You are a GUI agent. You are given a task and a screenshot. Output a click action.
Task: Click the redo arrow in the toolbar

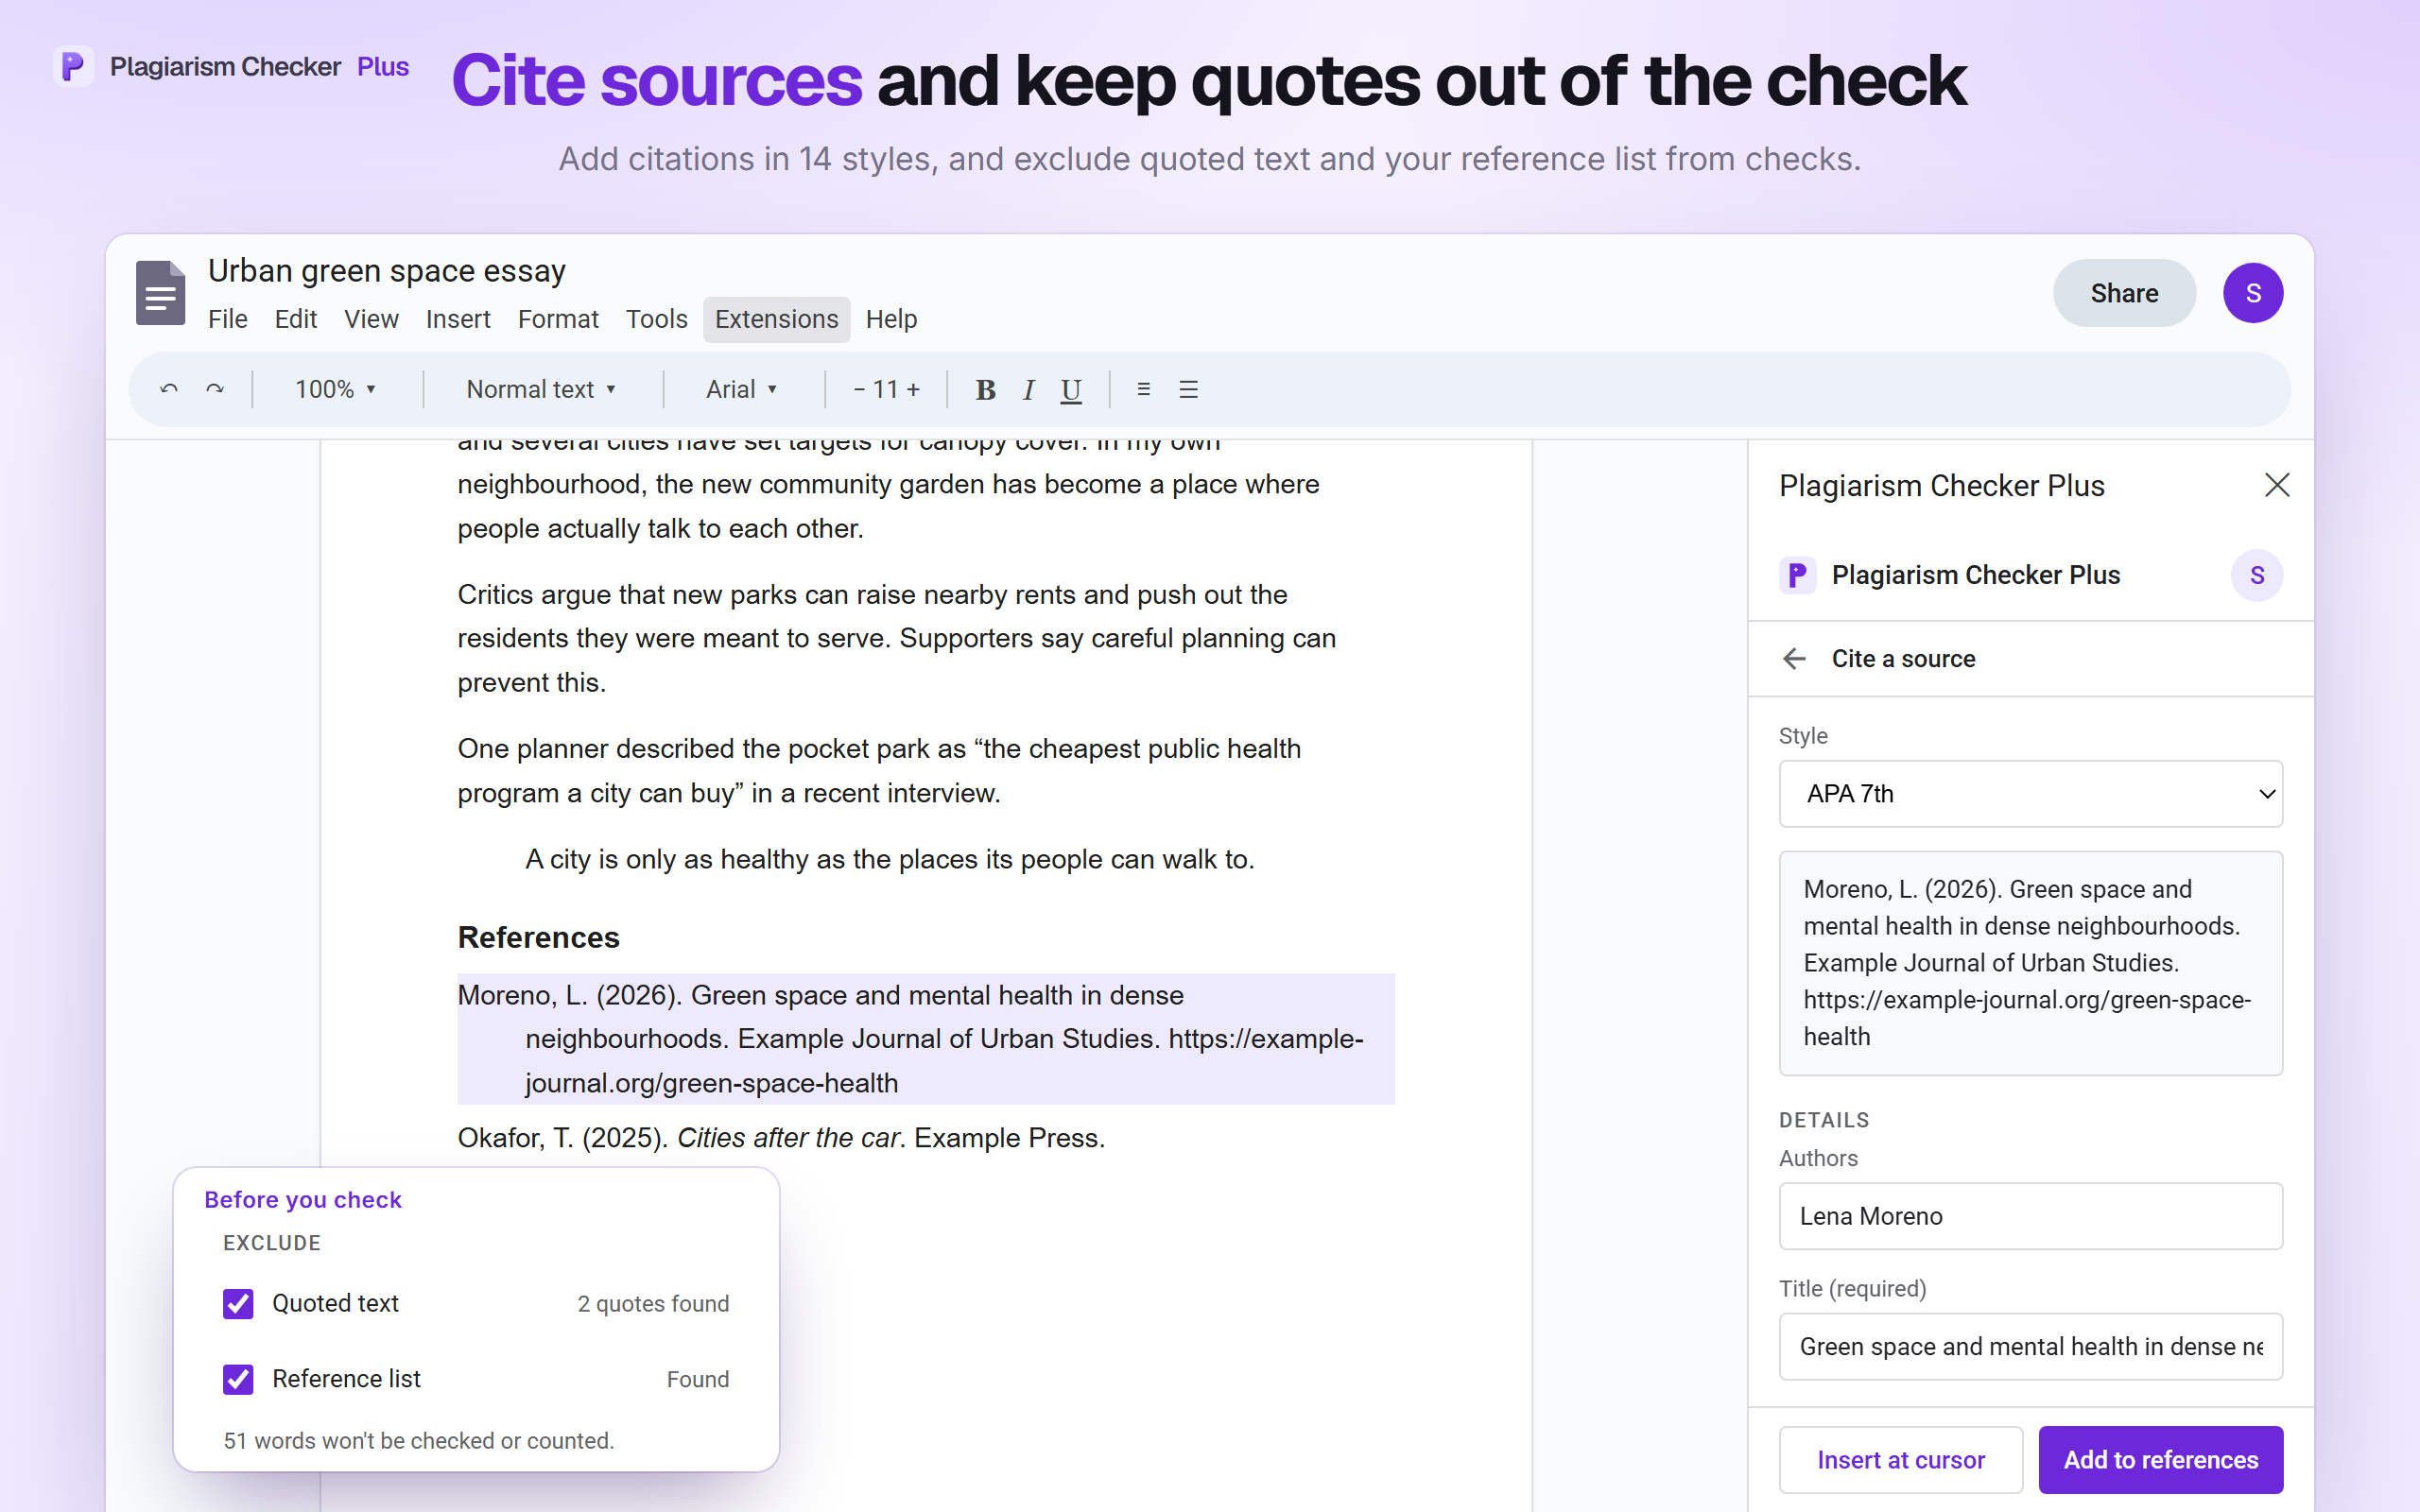click(x=215, y=389)
